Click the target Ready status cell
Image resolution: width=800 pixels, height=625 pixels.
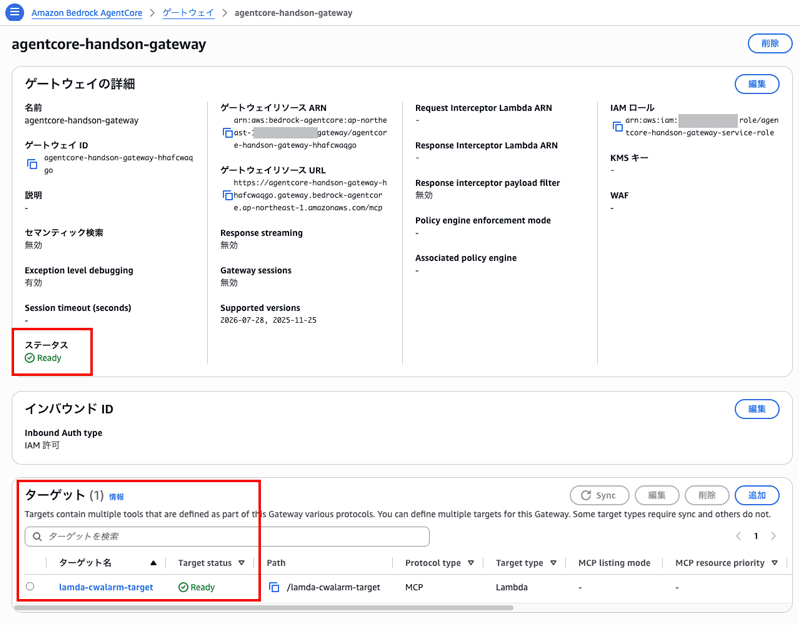(x=196, y=587)
